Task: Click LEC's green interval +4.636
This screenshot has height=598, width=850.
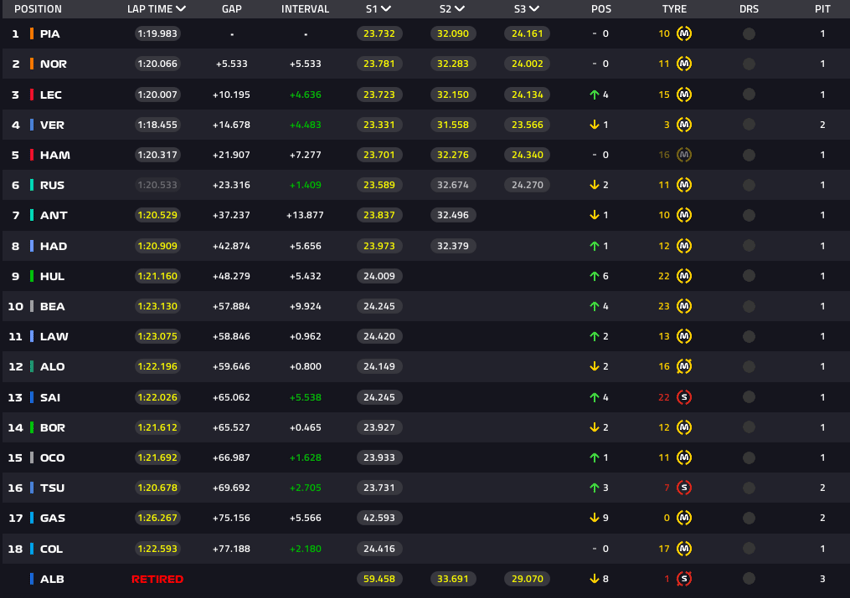Action: pos(305,94)
